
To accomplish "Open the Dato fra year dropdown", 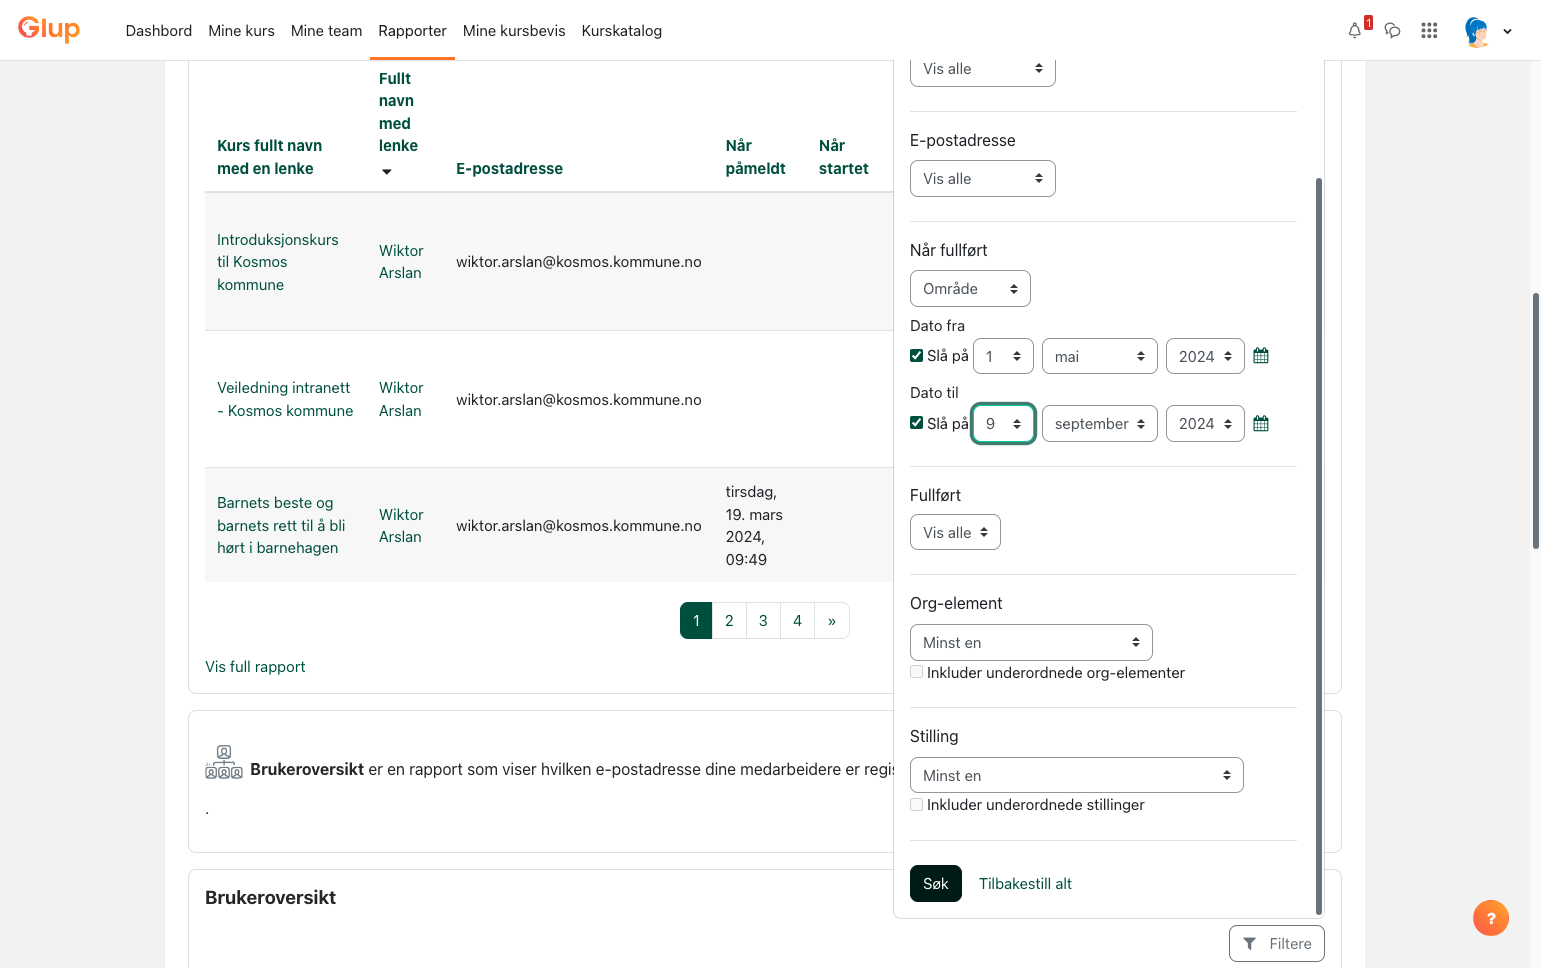I will (1205, 356).
